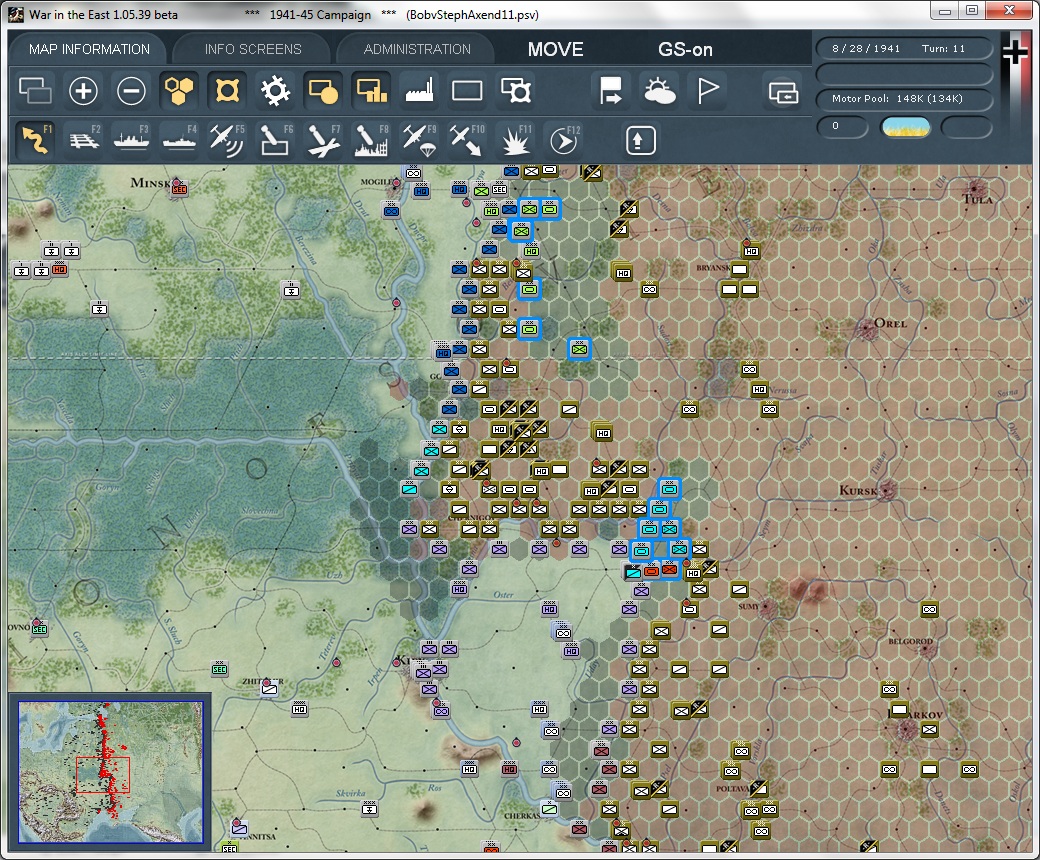Select the F9 air transport mode
This screenshot has width=1040, height=860.
[x=419, y=140]
